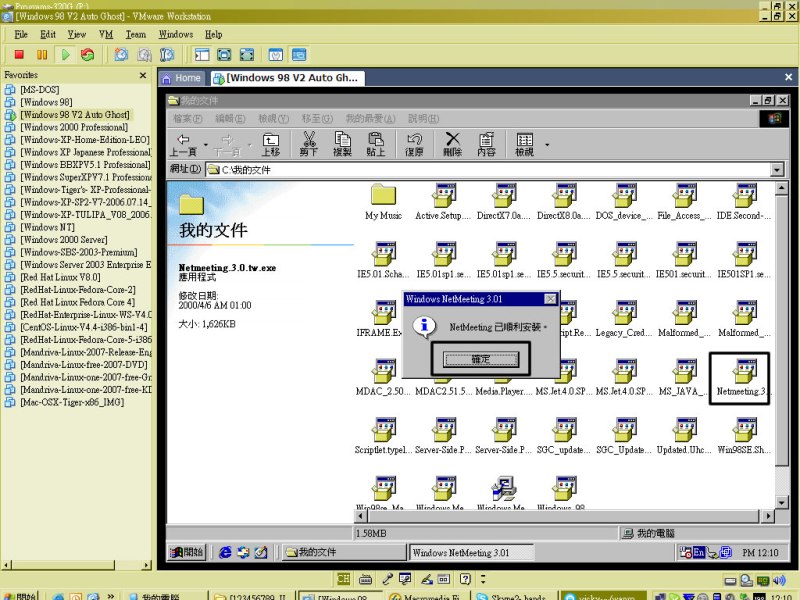This screenshot has width=800, height=600.
Task: Click the VMware Full Screen icon
Action: coord(224,54)
